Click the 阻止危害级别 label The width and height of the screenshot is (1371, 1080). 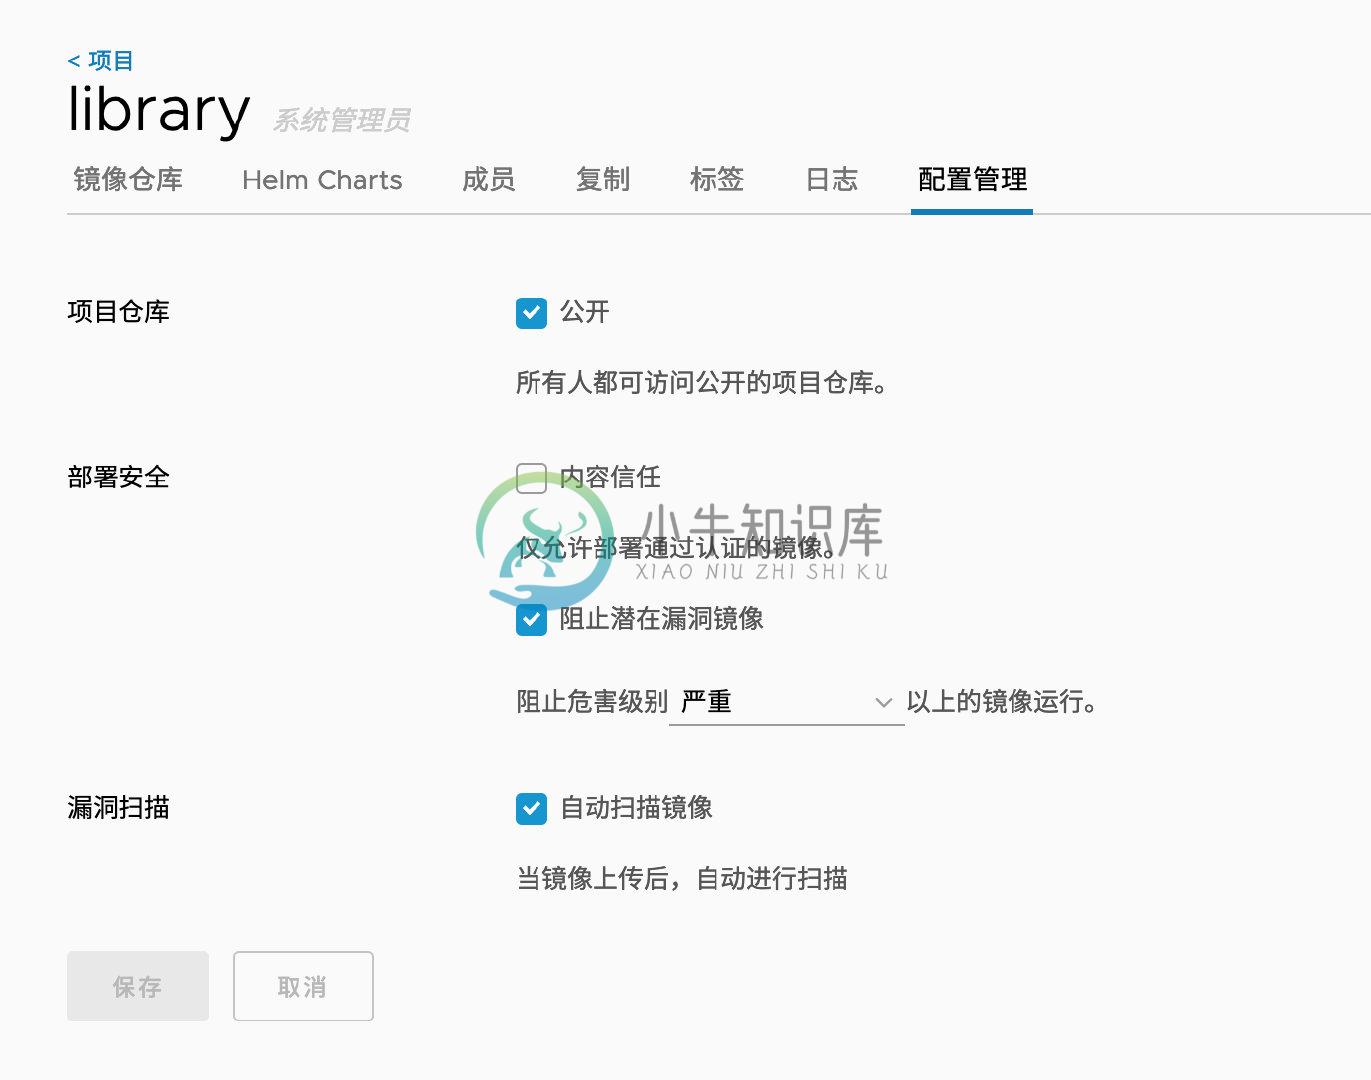click(591, 702)
